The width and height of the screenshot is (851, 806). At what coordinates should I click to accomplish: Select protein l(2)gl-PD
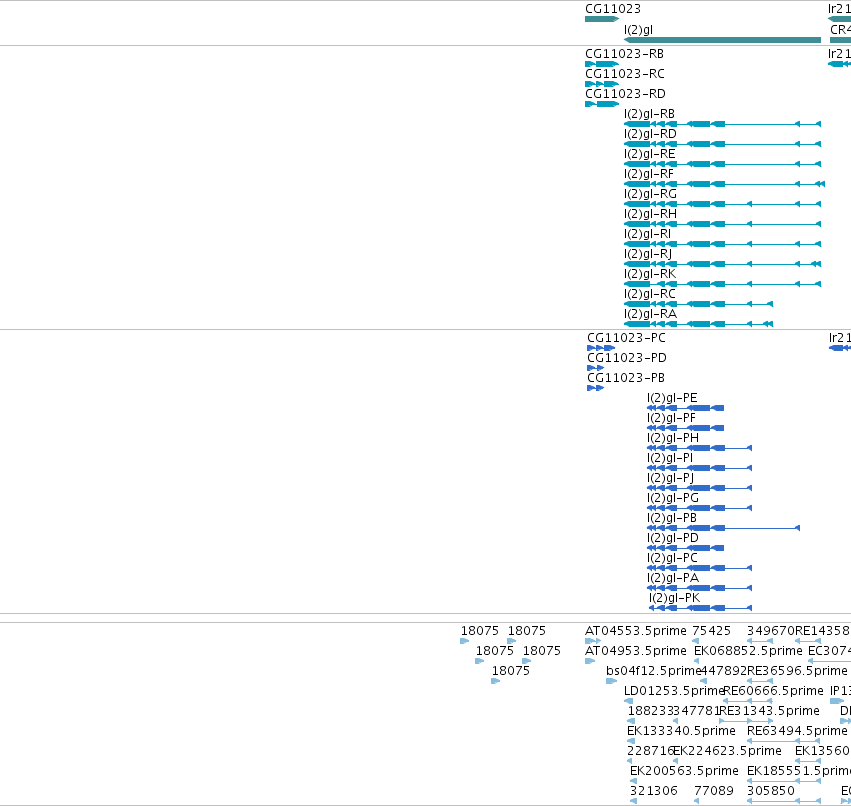click(685, 548)
